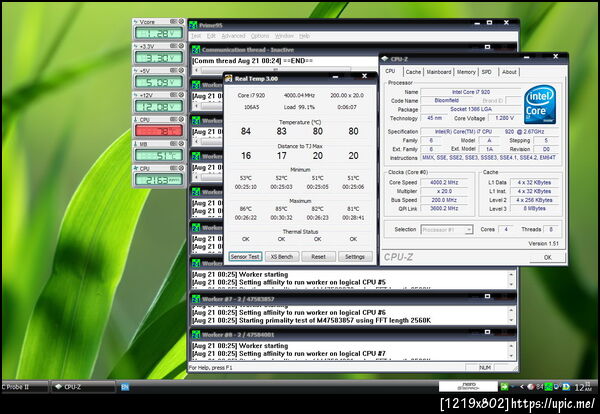The image size is (600, 414).
Task: Open settings icon on the +3.3V monitor widget
Action: (x=173, y=46)
